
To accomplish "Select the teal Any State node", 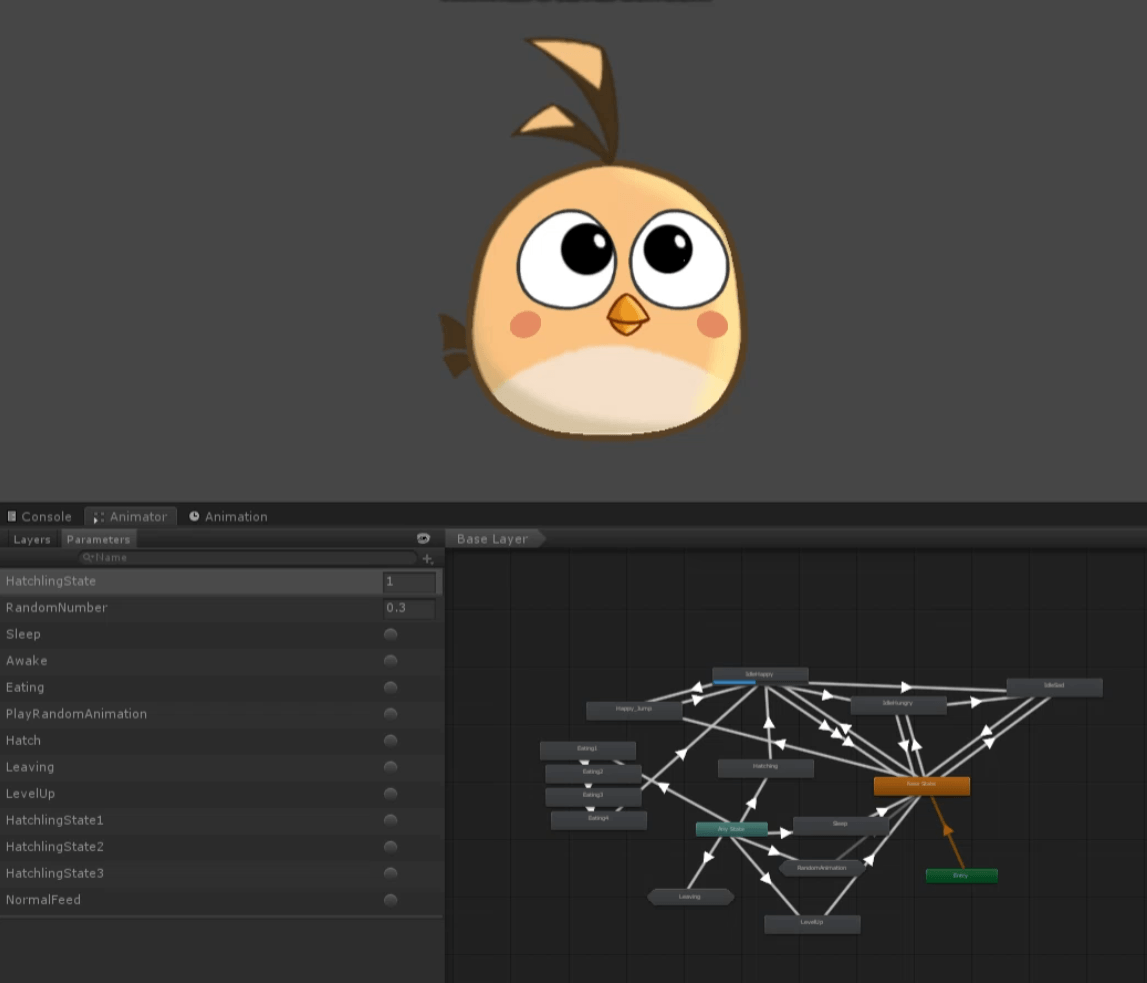I will click(x=733, y=829).
